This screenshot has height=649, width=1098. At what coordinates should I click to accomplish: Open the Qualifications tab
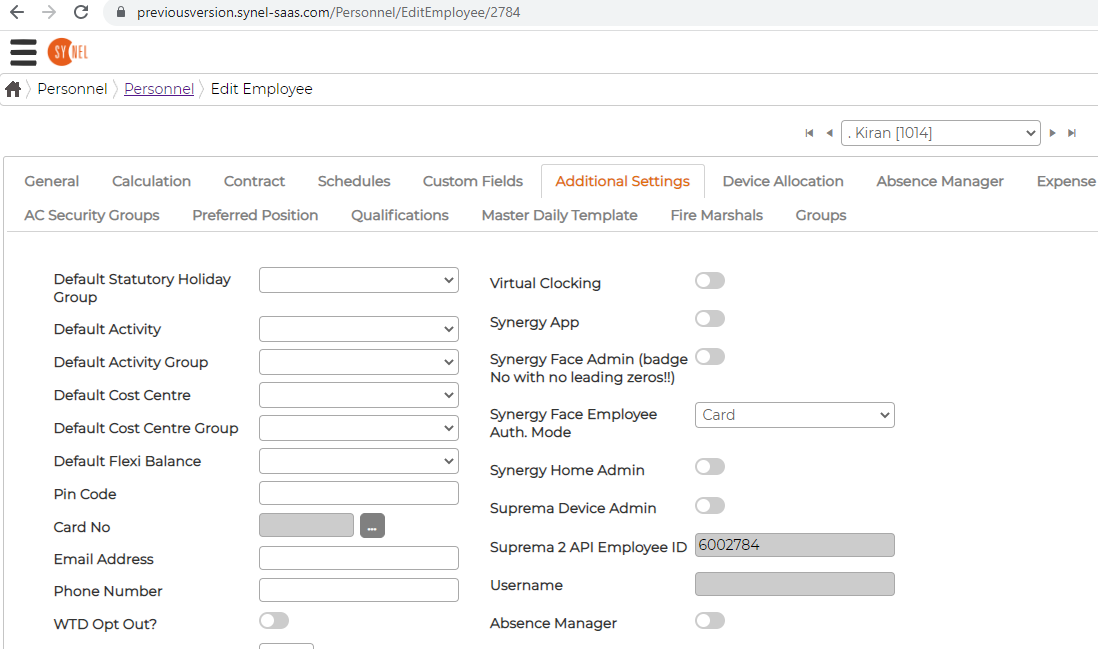pyautogui.click(x=400, y=215)
